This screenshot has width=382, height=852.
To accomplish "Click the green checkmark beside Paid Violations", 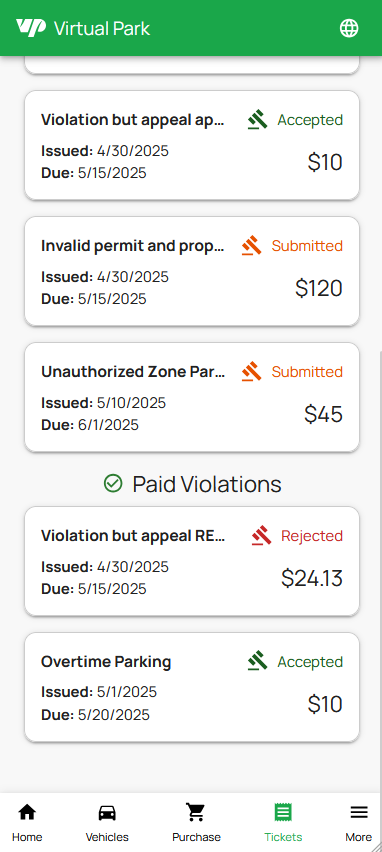I will pos(113,483).
